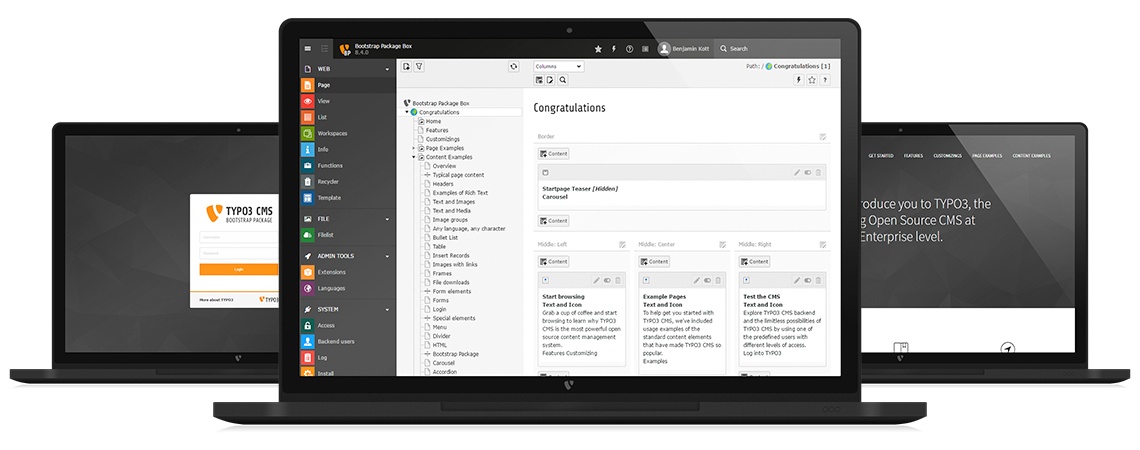The width and height of the screenshot is (1140, 450).
Task: Toggle visibility of Example Pages element
Action: [707, 280]
